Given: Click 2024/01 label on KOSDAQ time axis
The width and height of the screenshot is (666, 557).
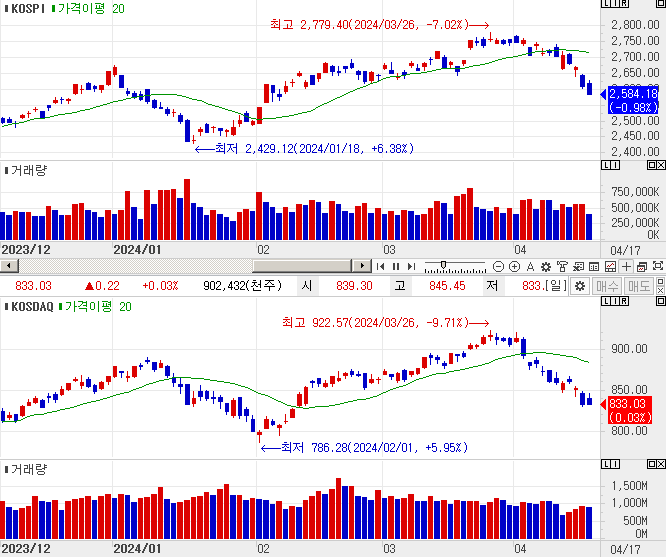Looking at the screenshot, I should (x=137, y=549).
